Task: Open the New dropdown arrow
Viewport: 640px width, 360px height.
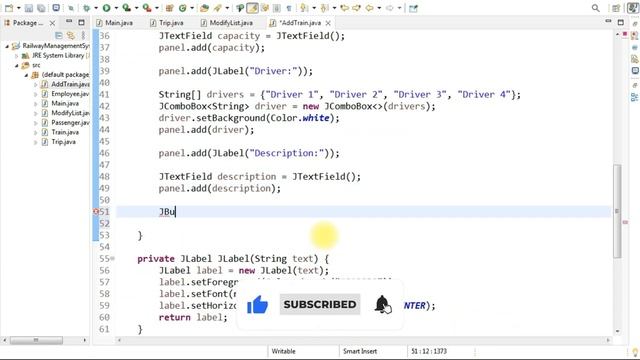Action: [x=18, y=8]
